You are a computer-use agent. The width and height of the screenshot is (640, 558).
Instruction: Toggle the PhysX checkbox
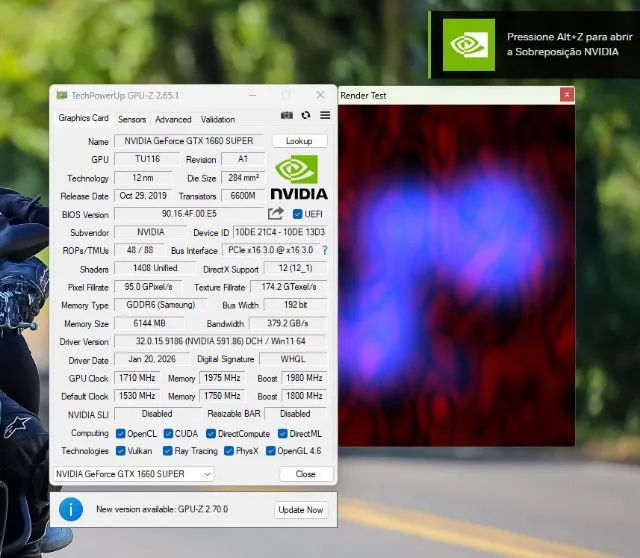(229, 451)
